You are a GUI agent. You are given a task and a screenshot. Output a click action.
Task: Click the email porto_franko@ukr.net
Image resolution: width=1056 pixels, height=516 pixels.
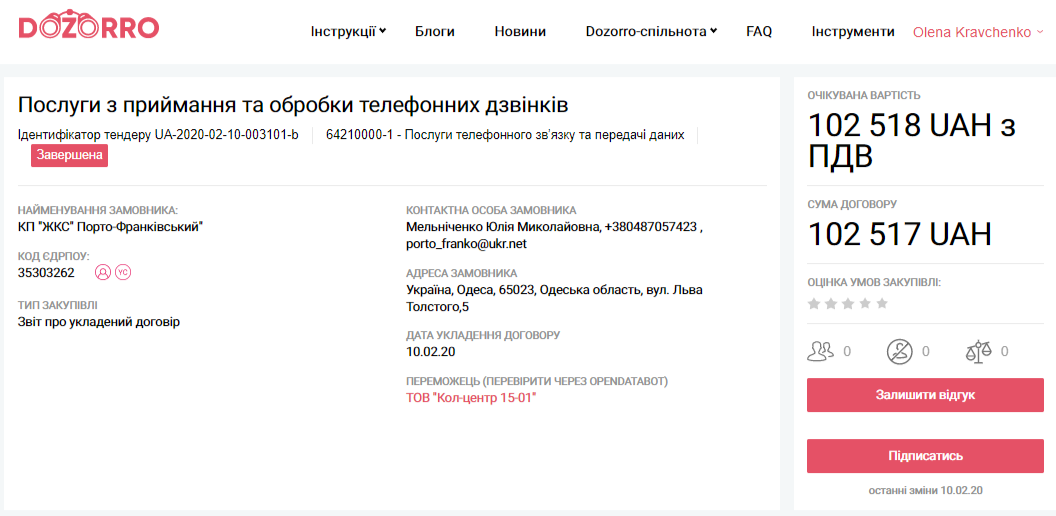tap(466, 244)
